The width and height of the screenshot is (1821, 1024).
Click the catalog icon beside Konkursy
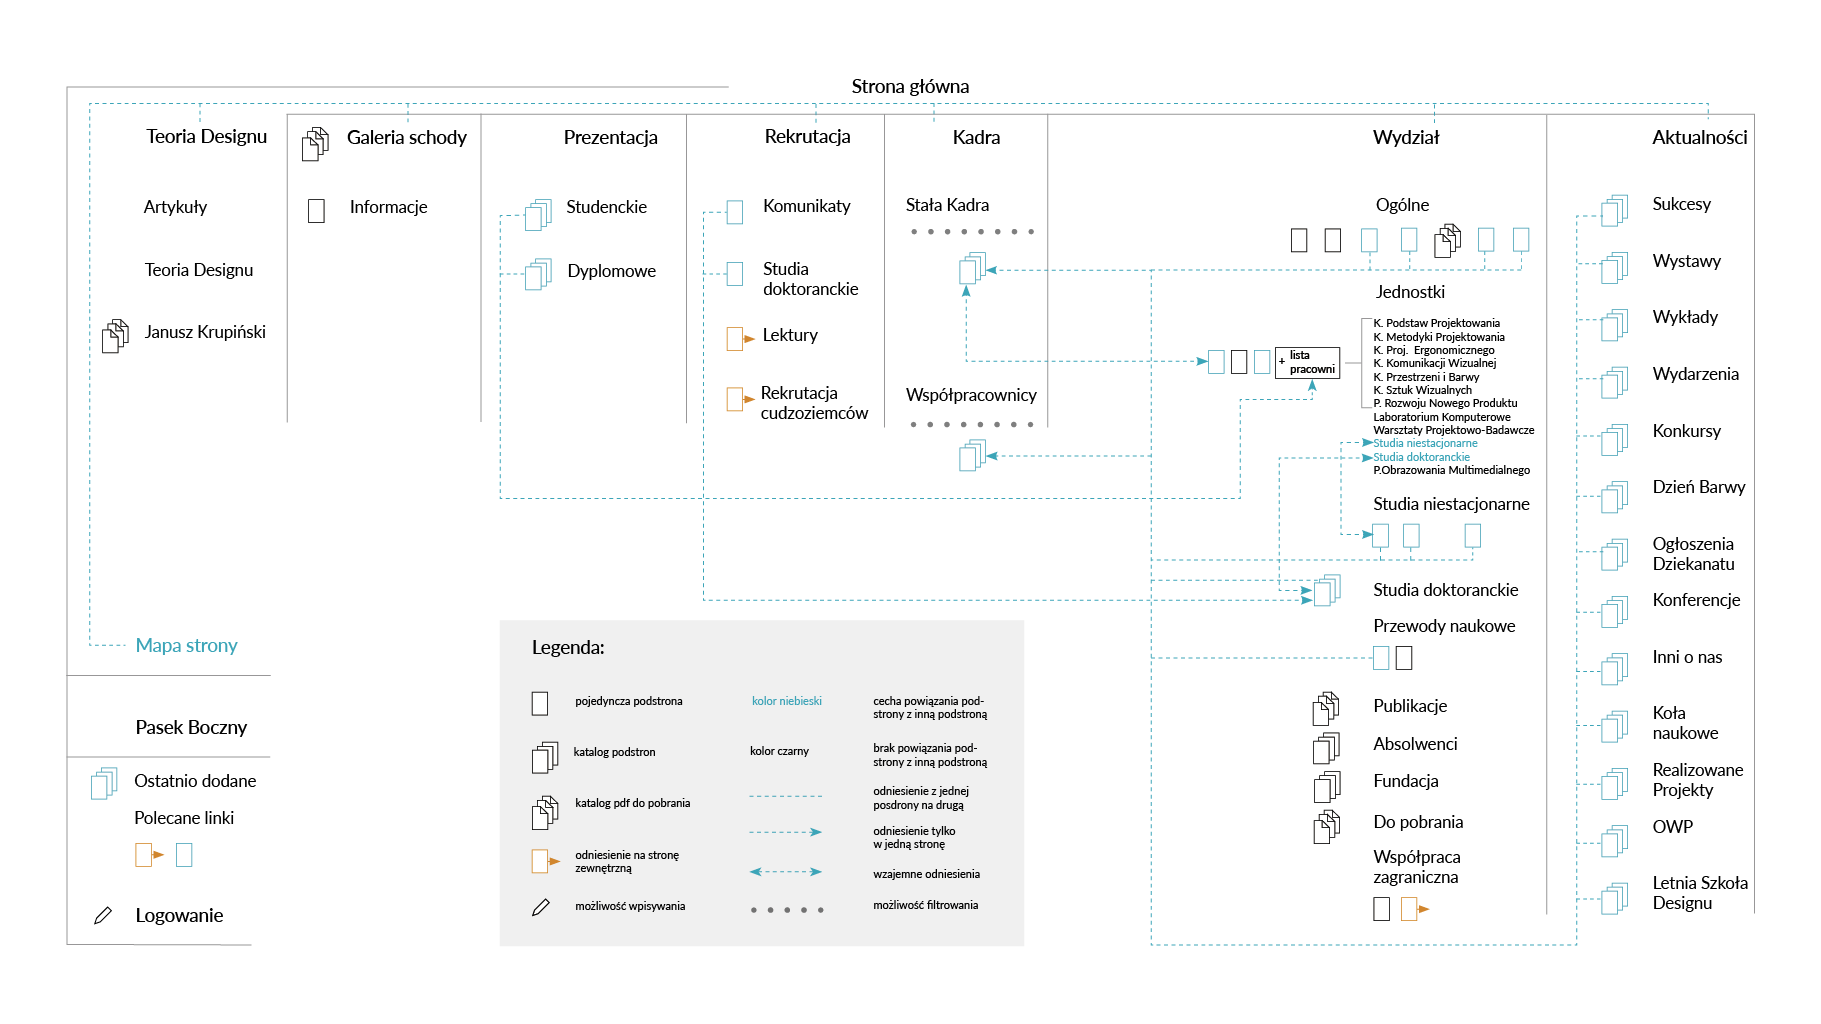pos(1614,438)
